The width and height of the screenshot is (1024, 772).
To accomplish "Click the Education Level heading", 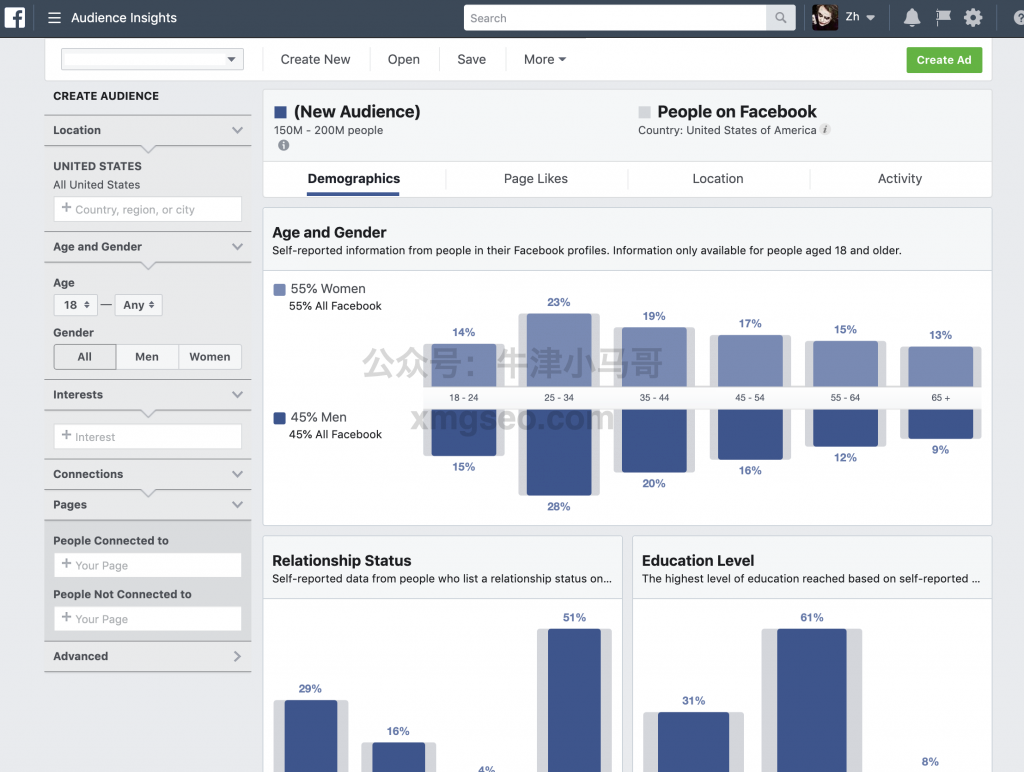I will (x=698, y=561).
